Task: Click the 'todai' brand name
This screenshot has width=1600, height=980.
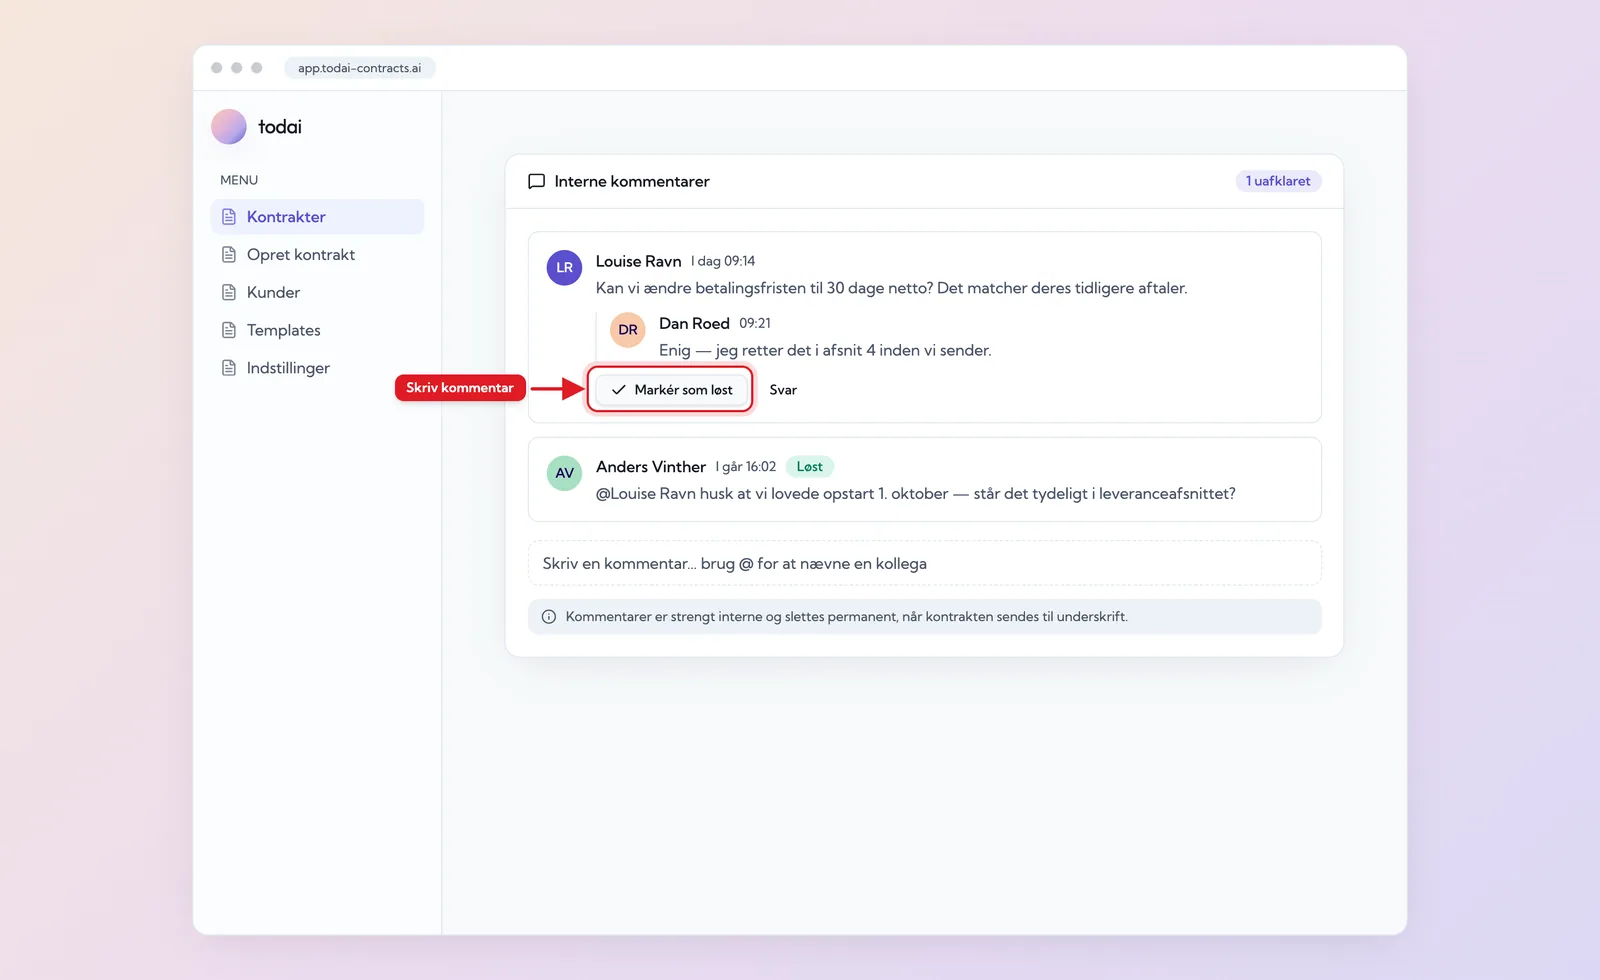Action: click(x=280, y=127)
